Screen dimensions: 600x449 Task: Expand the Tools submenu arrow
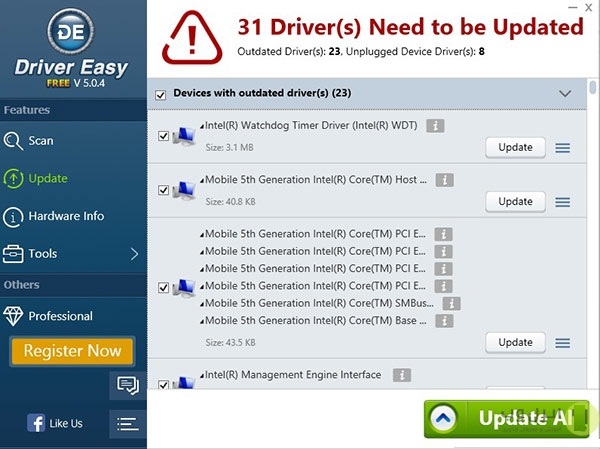pyautogui.click(x=134, y=254)
